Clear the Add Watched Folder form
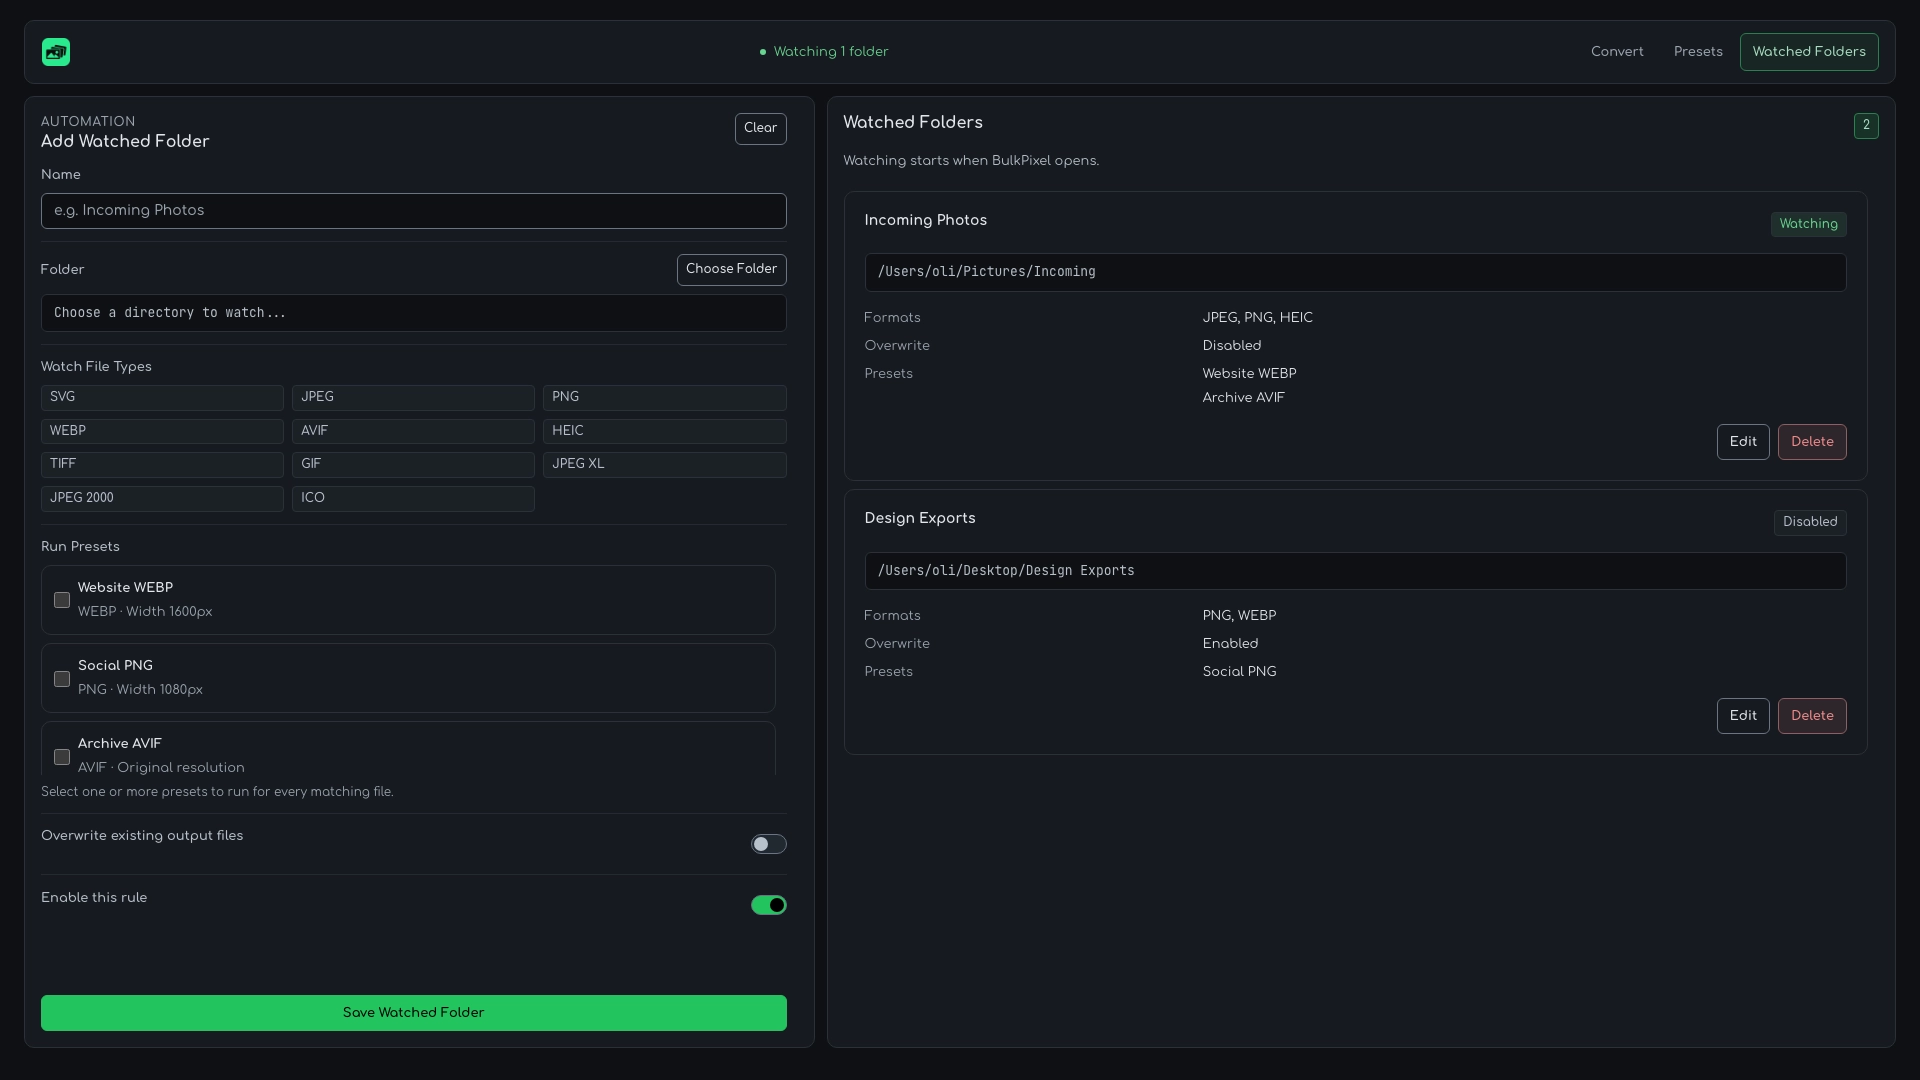The height and width of the screenshot is (1080, 1920). pos(760,128)
